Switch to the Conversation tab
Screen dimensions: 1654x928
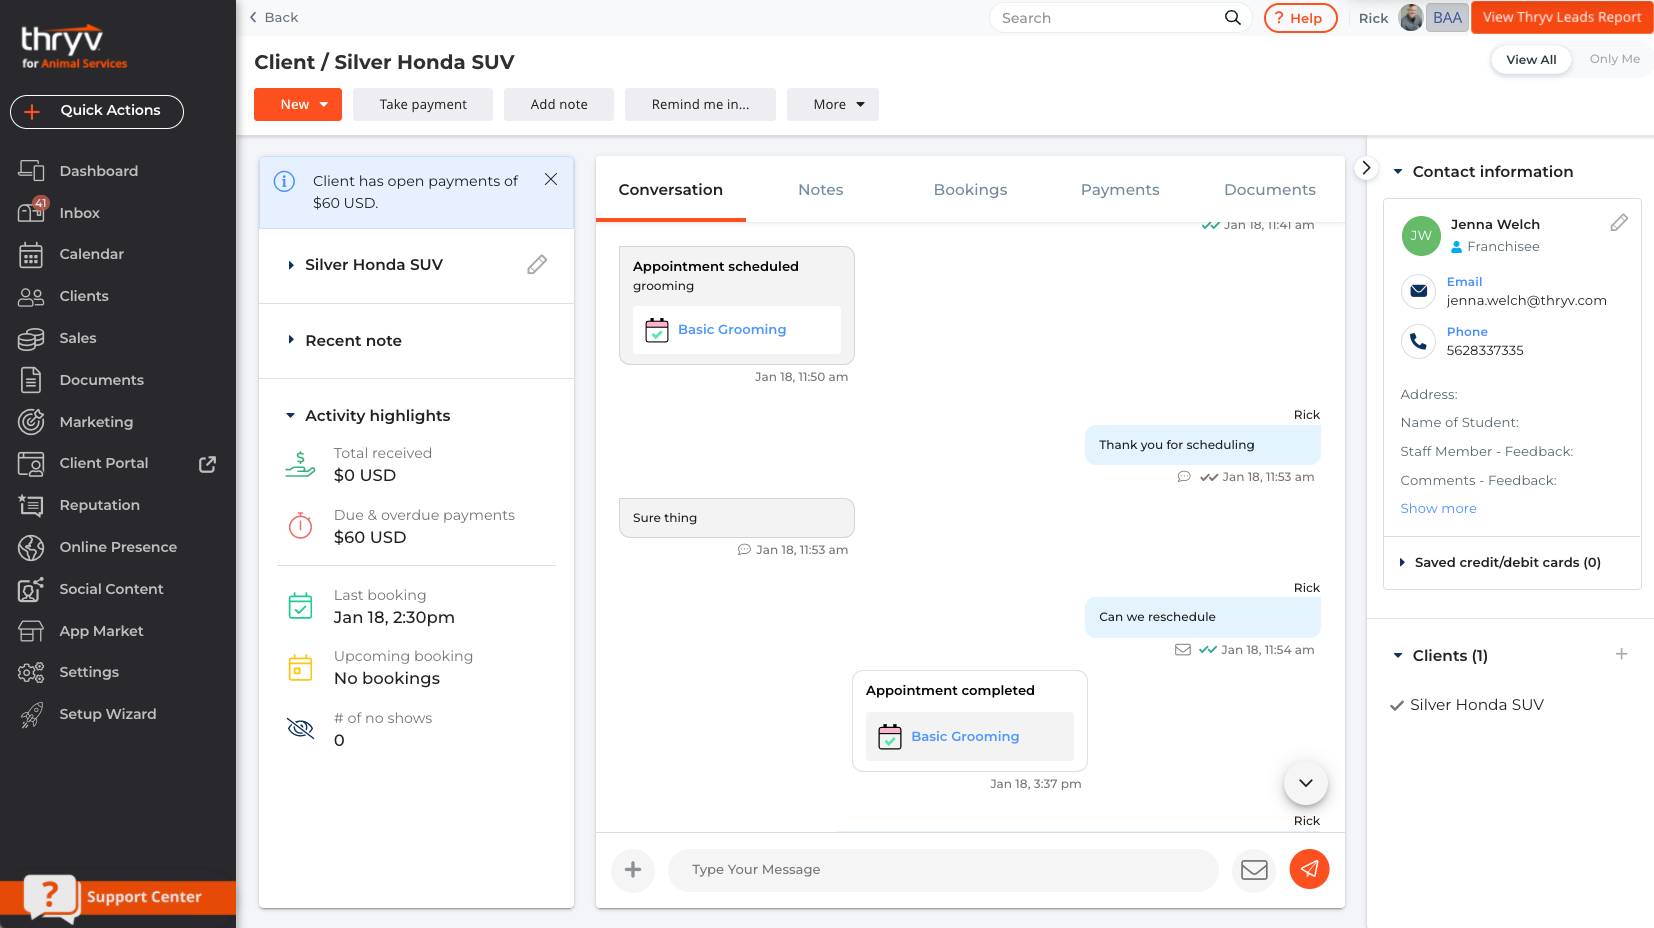671,190
